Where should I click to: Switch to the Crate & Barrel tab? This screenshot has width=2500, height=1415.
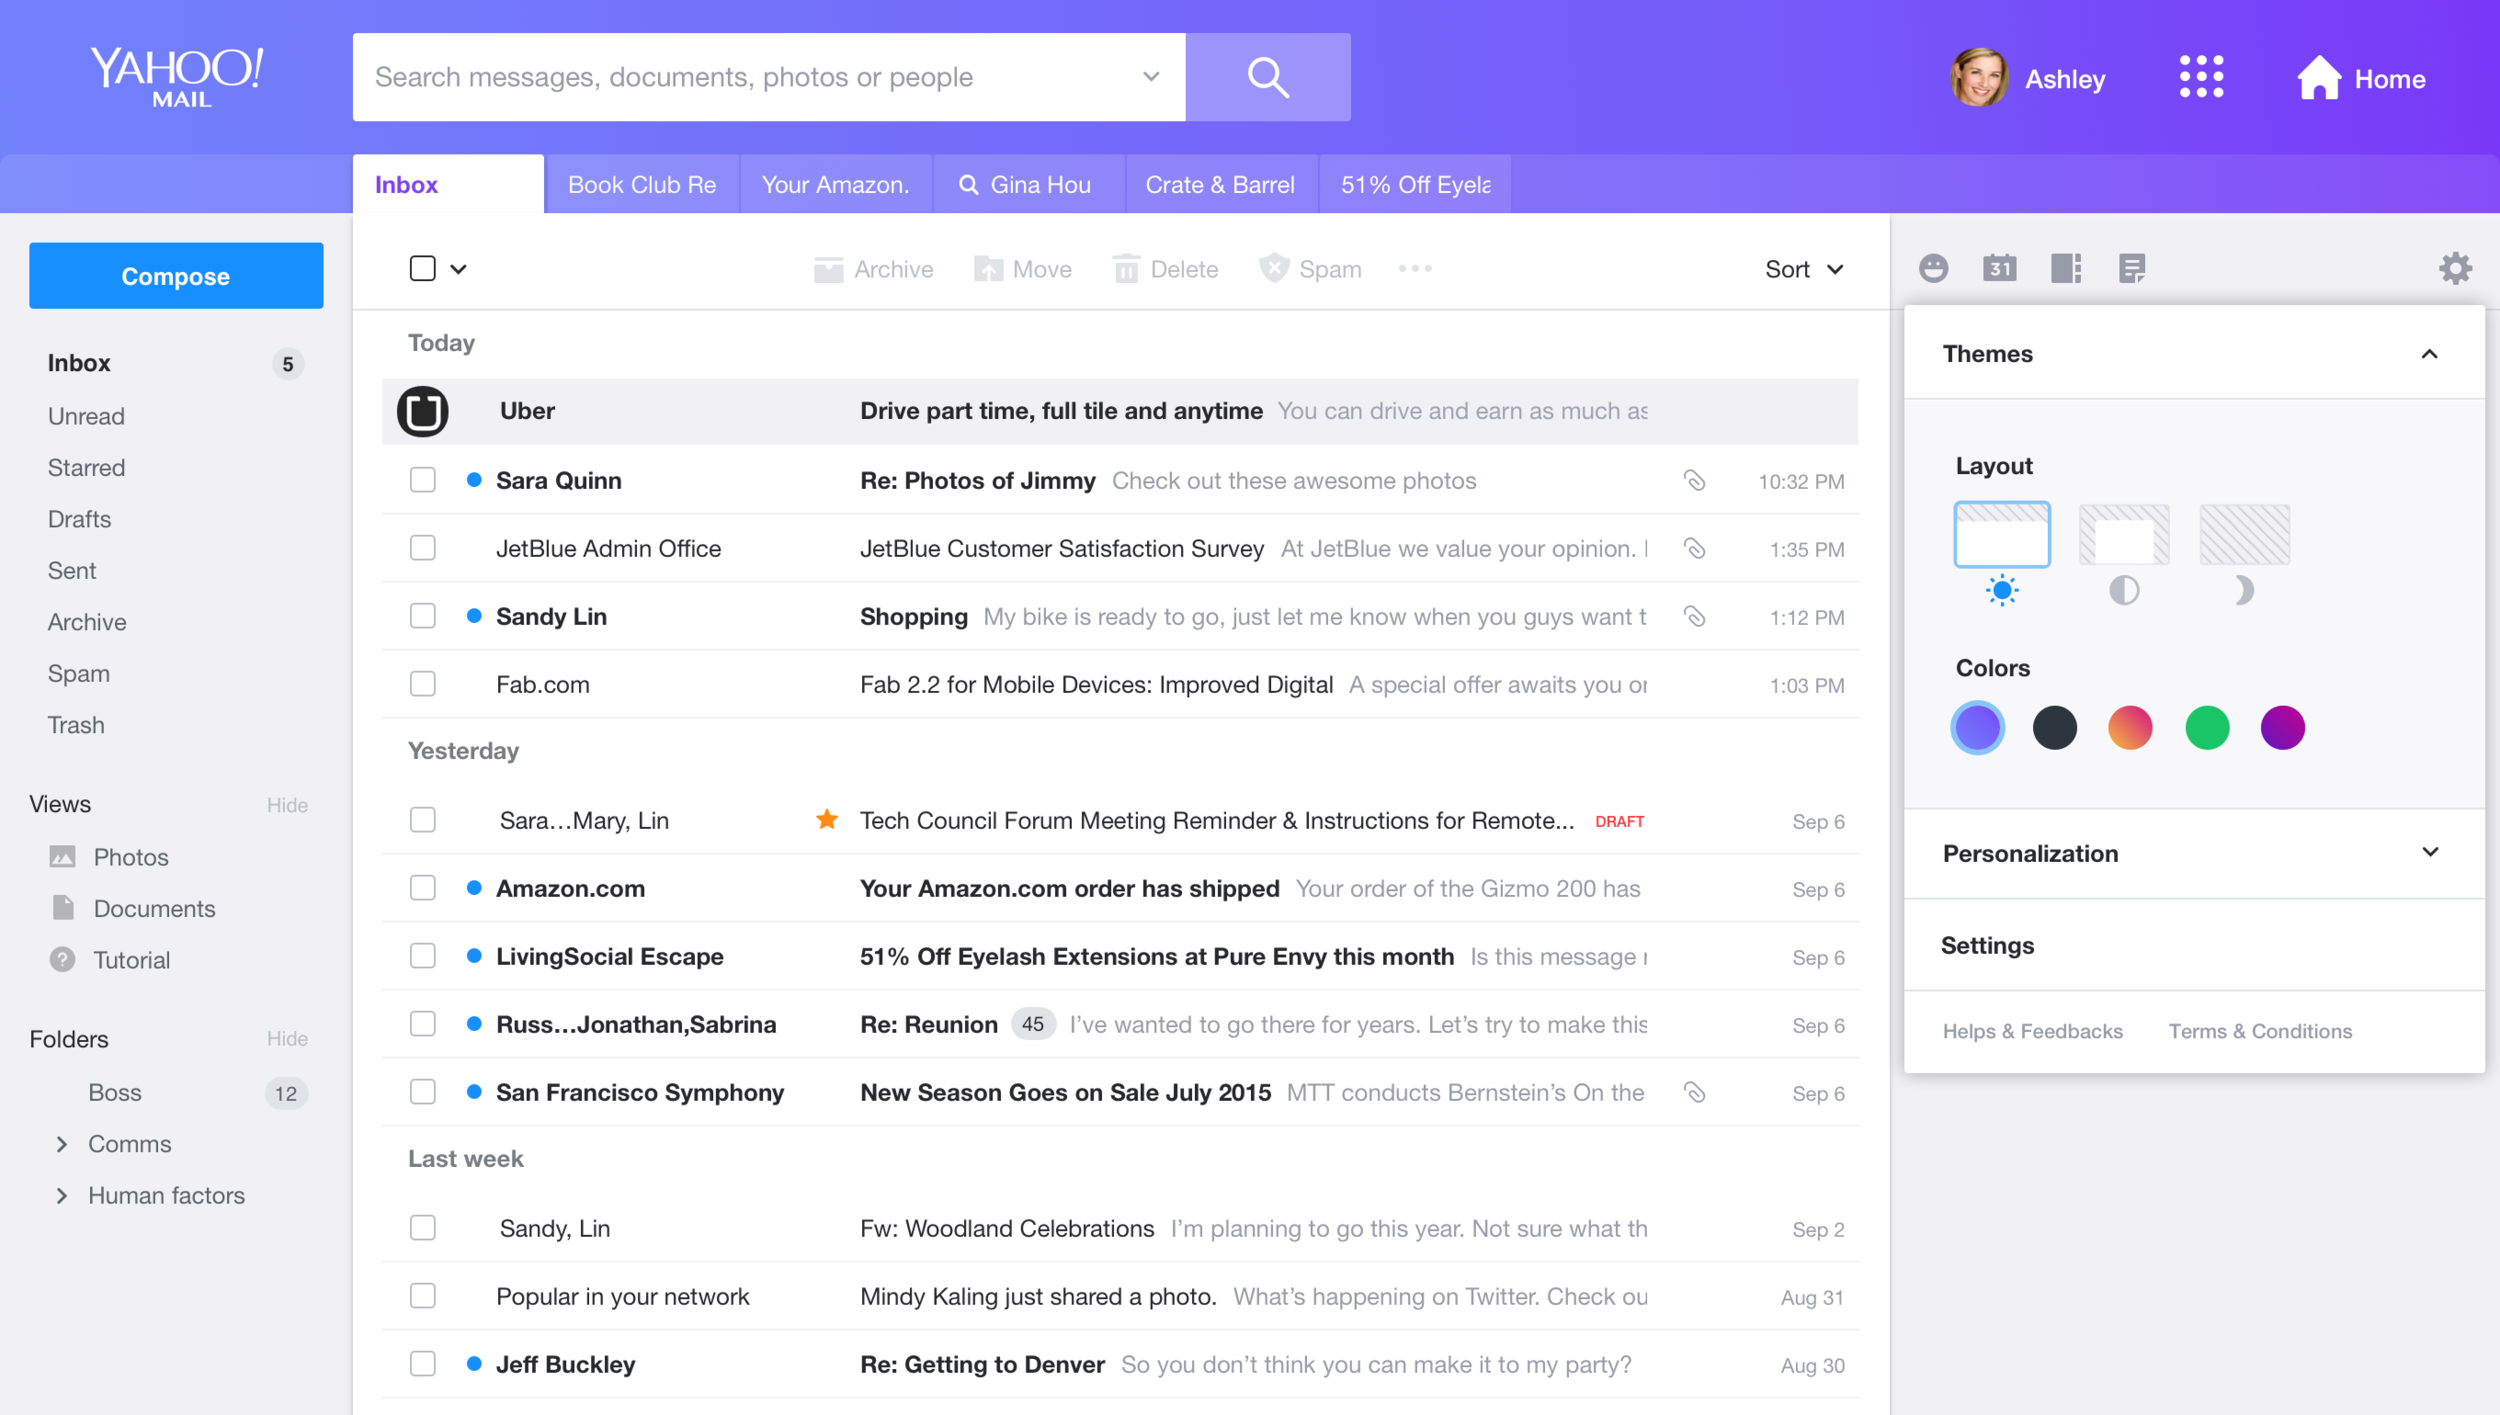click(1219, 185)
